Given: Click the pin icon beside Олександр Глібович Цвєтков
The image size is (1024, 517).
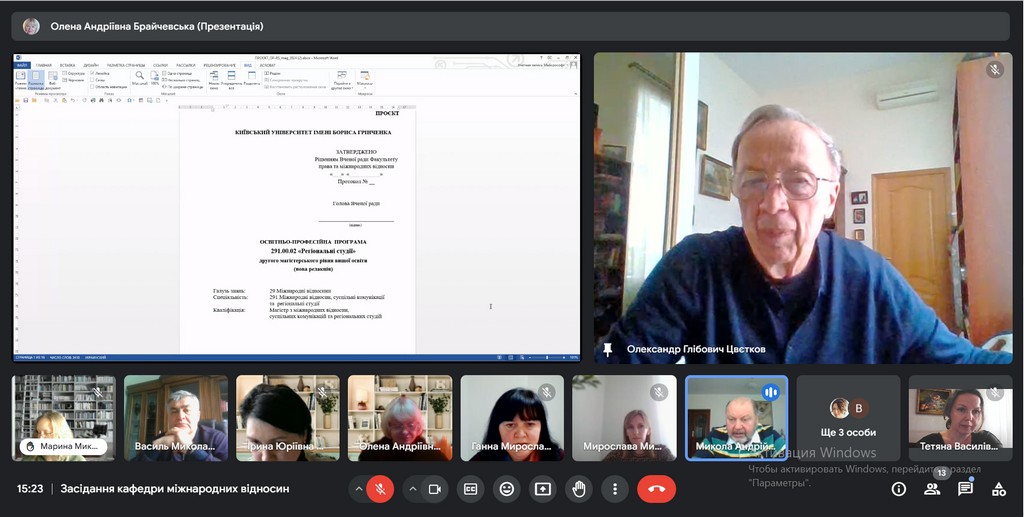Looking at the screenshot, I should tap(607, 350).
